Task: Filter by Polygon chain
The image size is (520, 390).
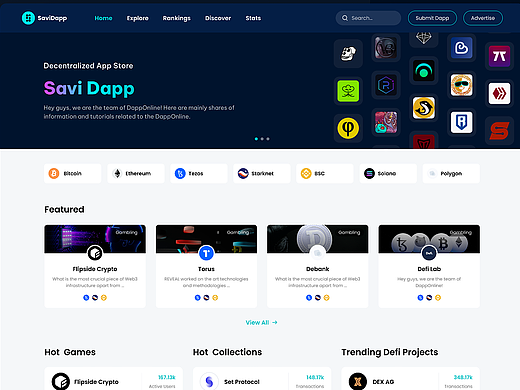Action: tap(451, 173)
